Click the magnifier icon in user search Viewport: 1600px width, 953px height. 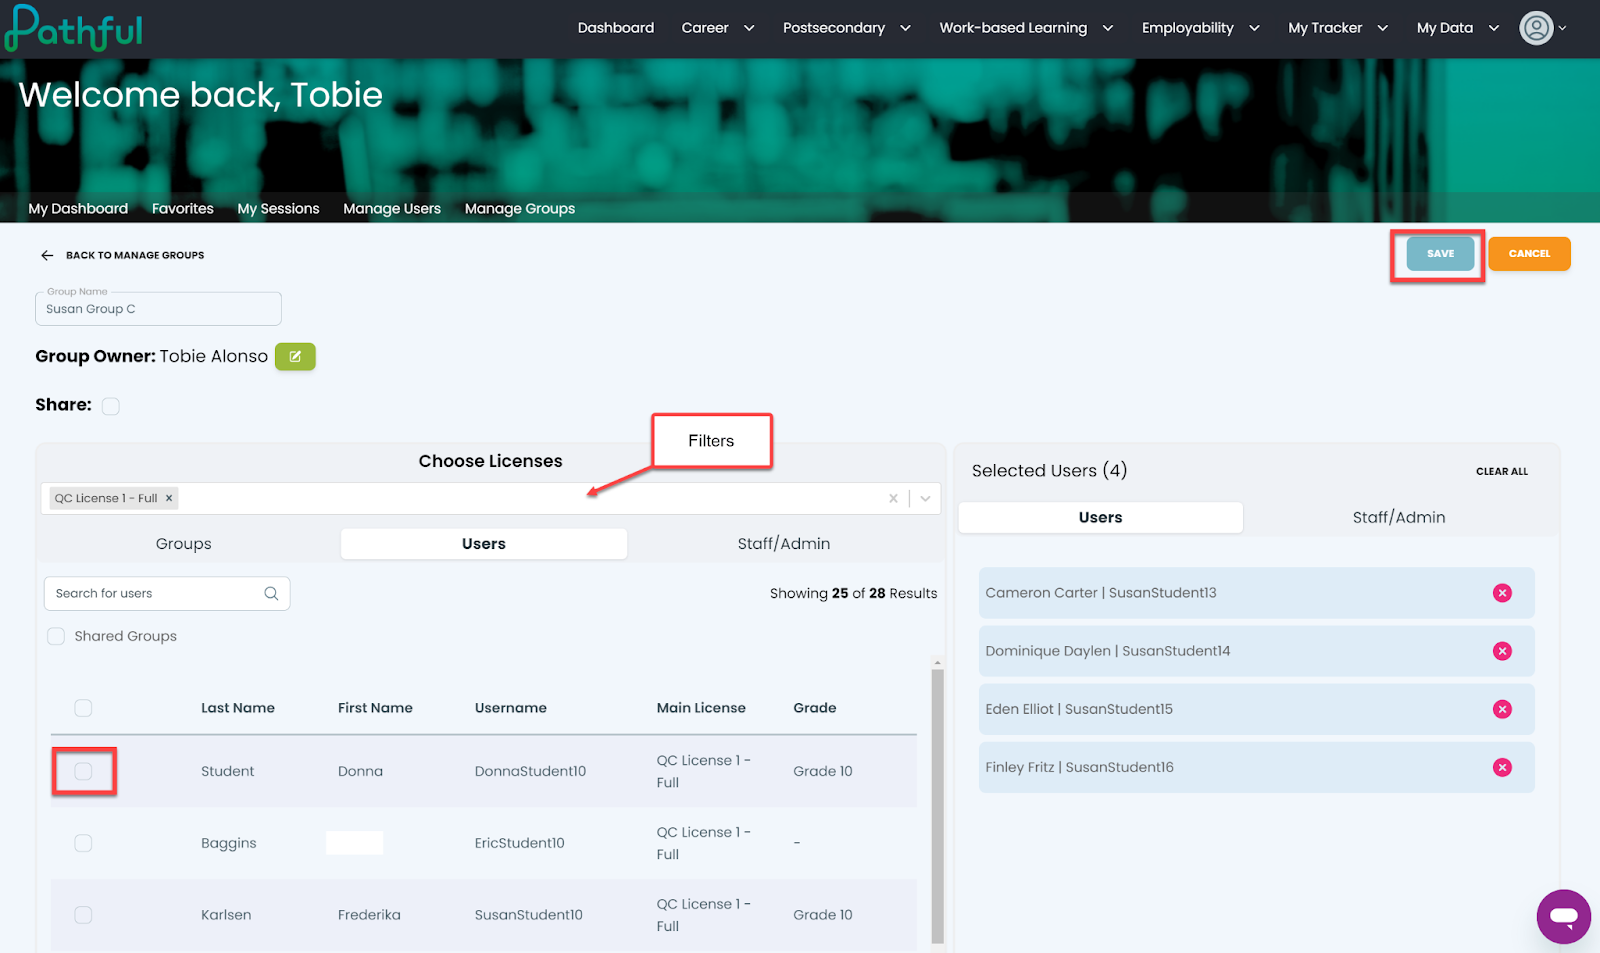(x=271, y=593)
